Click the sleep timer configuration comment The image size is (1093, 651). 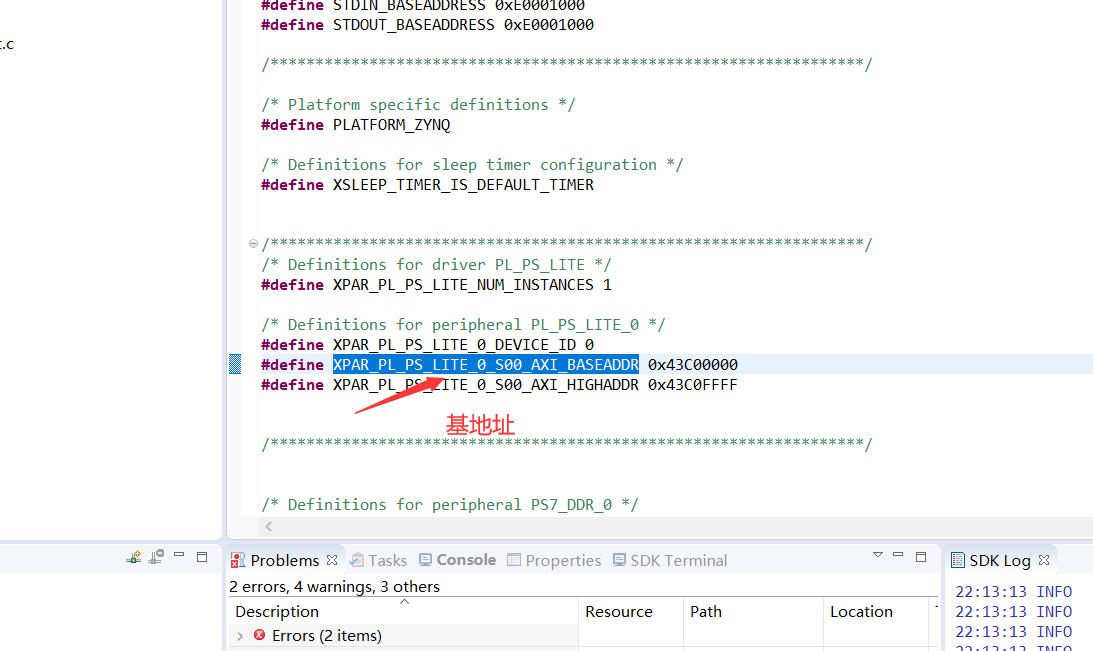472,164
